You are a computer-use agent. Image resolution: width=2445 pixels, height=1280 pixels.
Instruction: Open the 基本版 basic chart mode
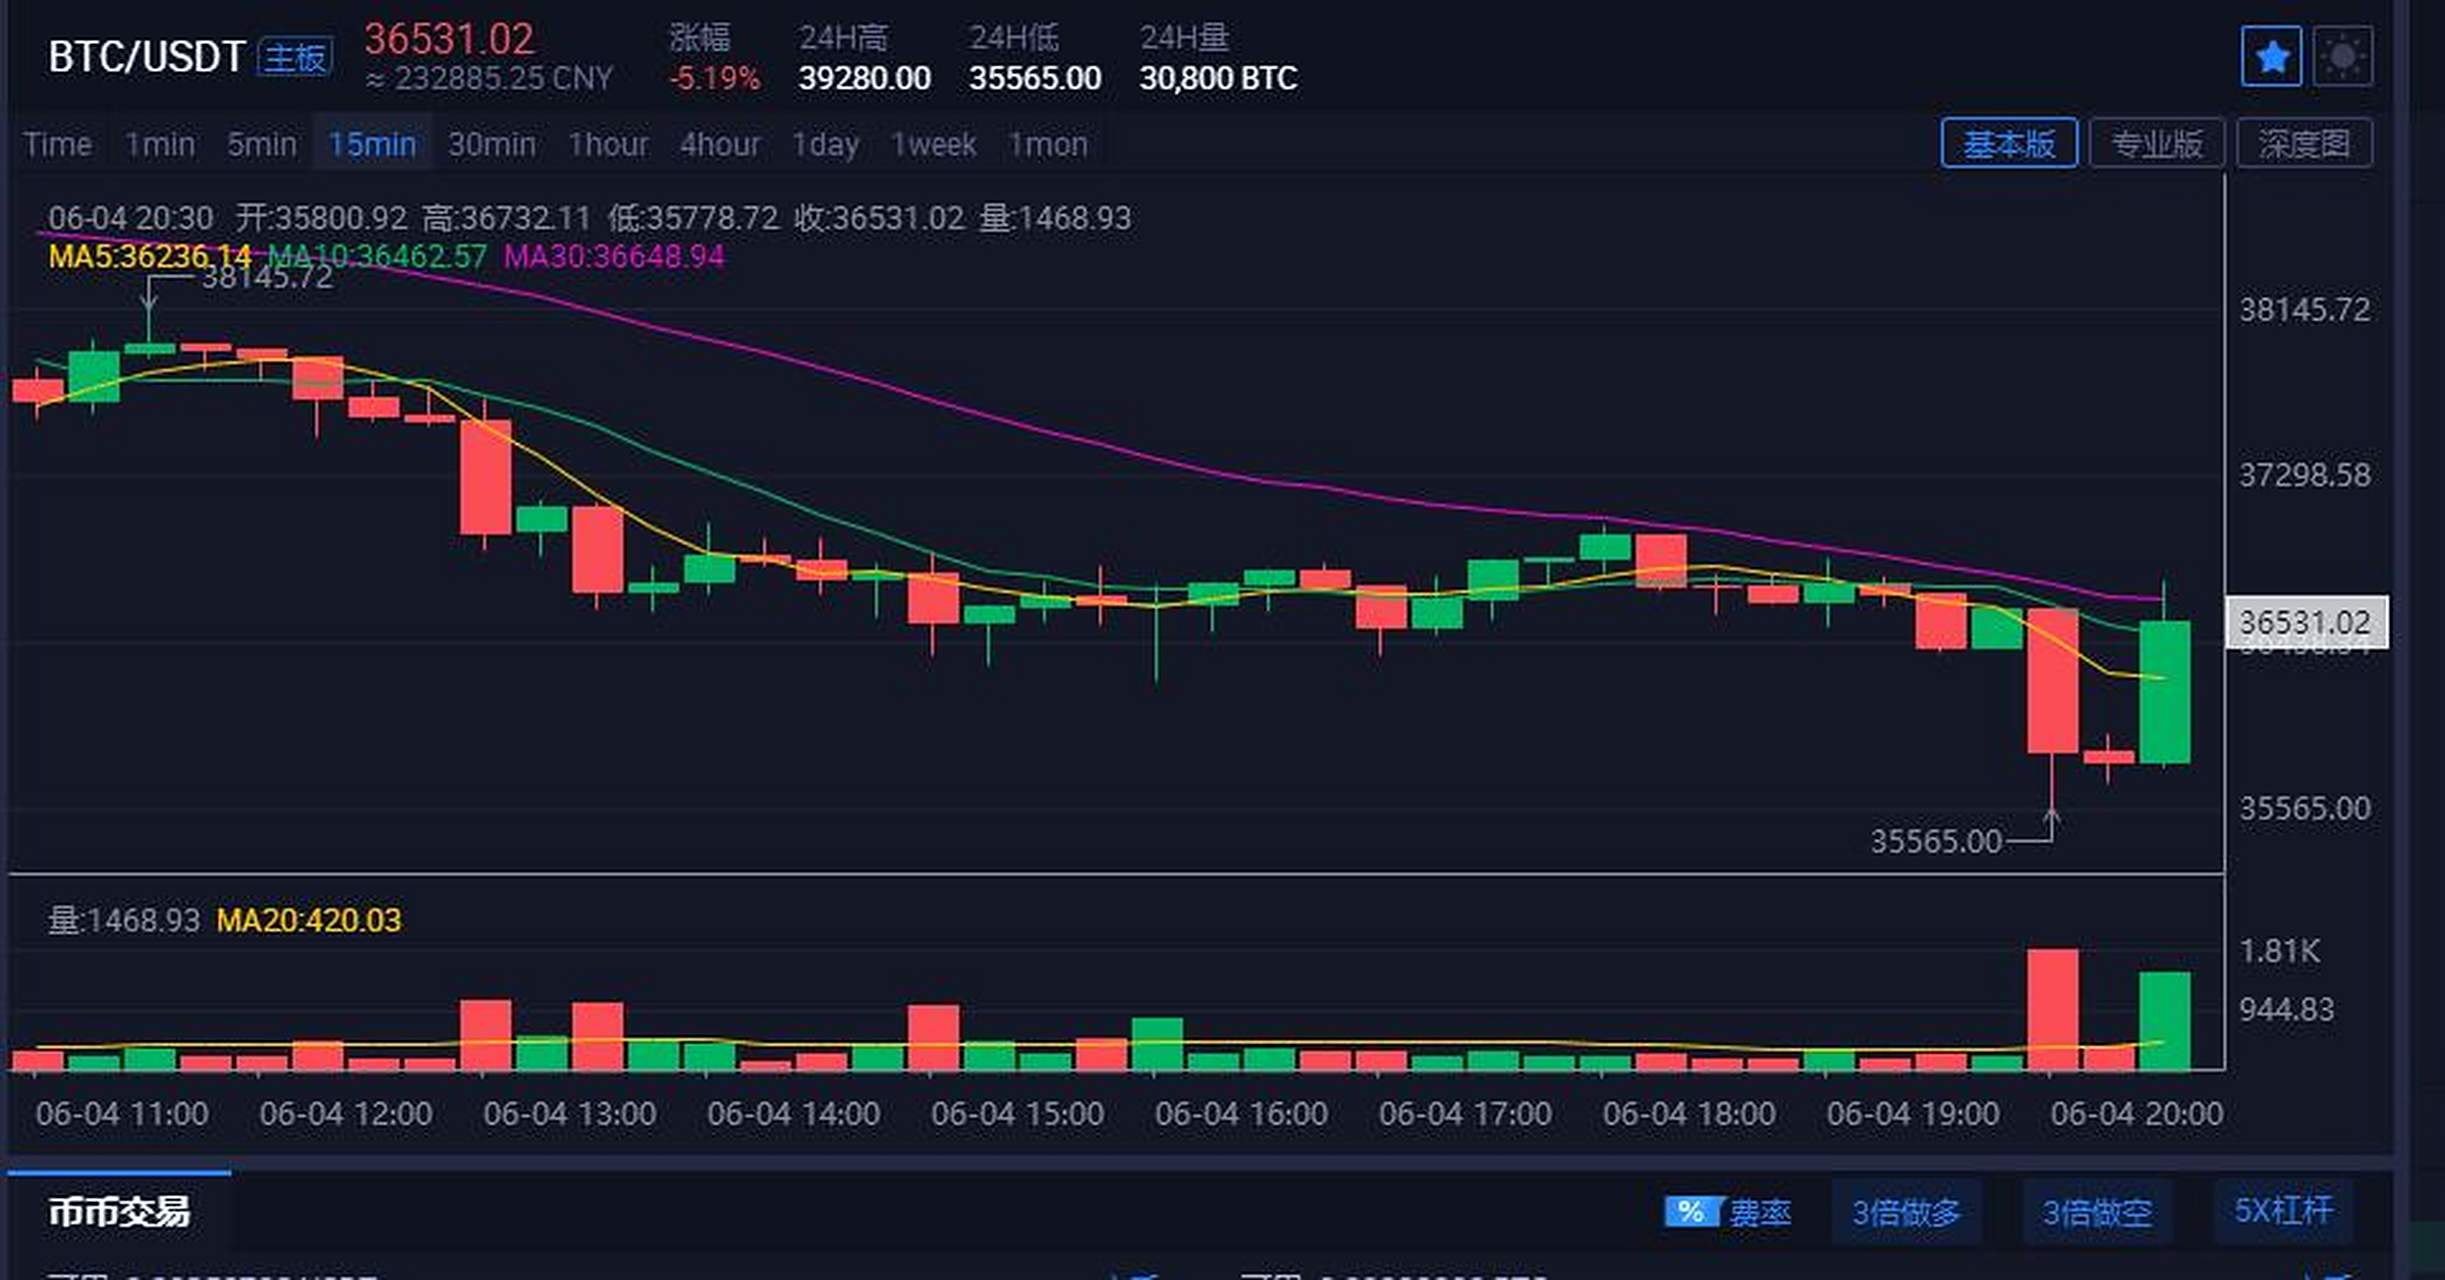tap(2008, 143)
